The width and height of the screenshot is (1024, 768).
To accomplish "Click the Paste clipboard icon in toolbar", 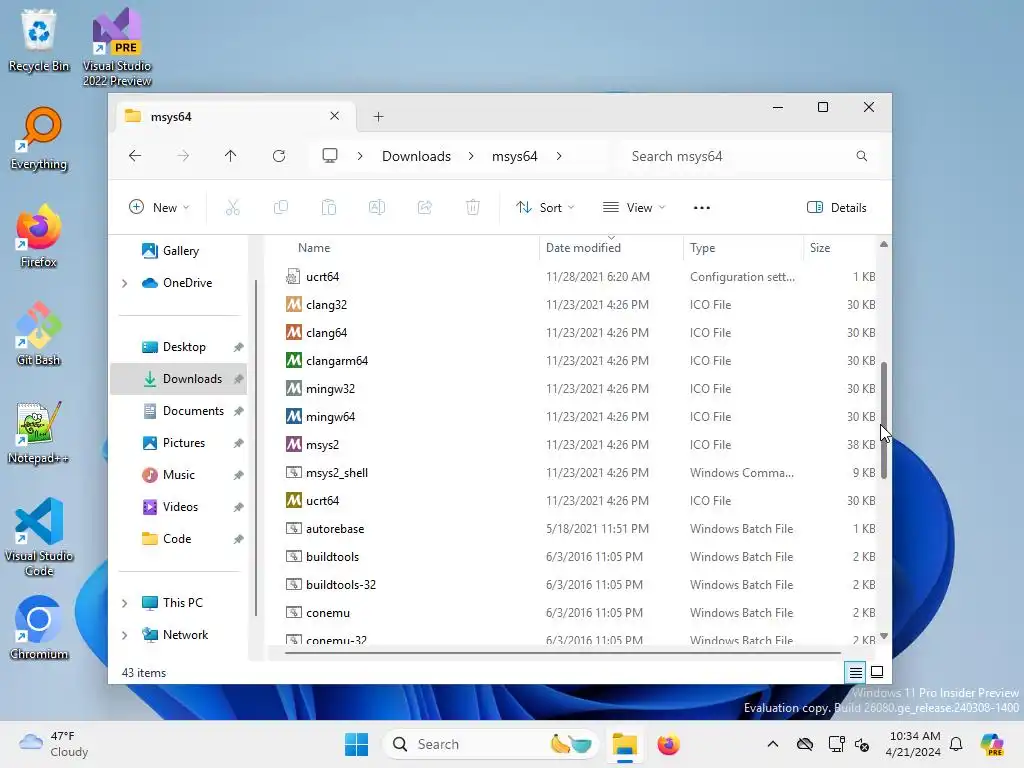I will point(328,208).
